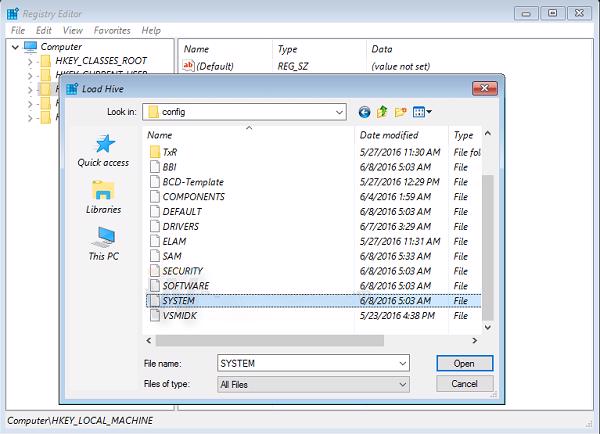
Task: Click the 5/23/2016 4:38 PM date cell
Action: (397, 316)
